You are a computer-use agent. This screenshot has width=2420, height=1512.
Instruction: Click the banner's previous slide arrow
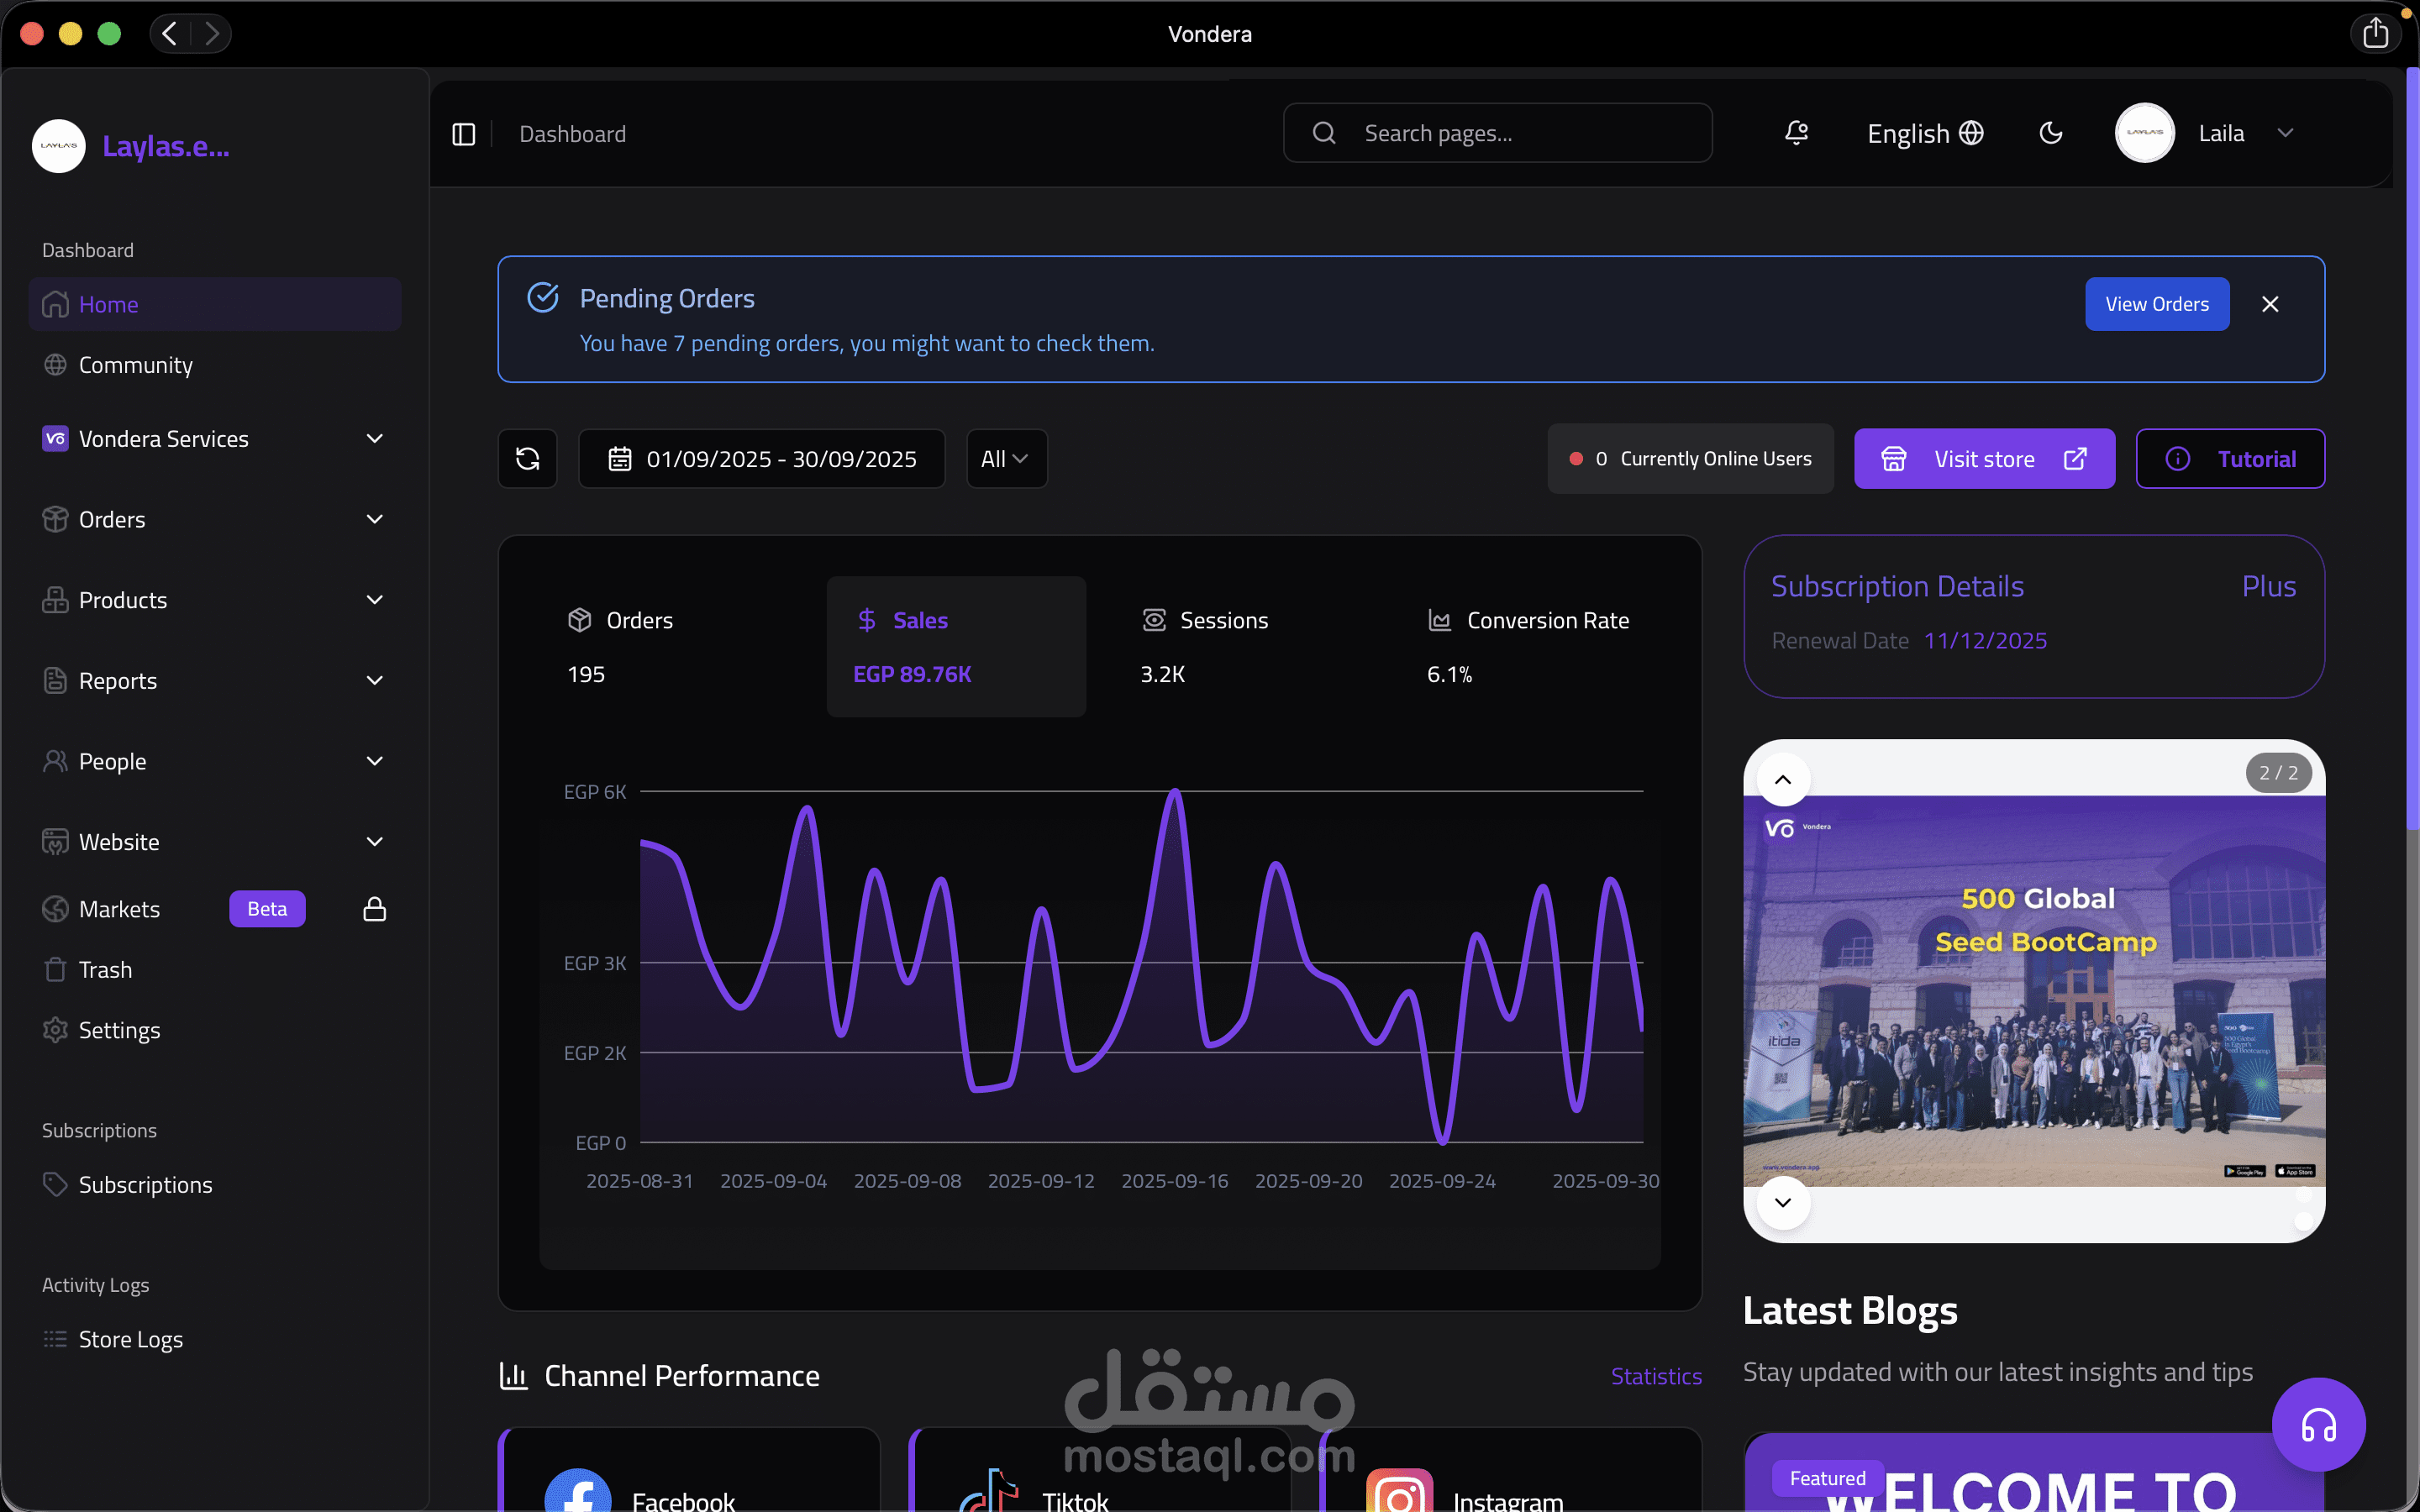coord(1783,778)
